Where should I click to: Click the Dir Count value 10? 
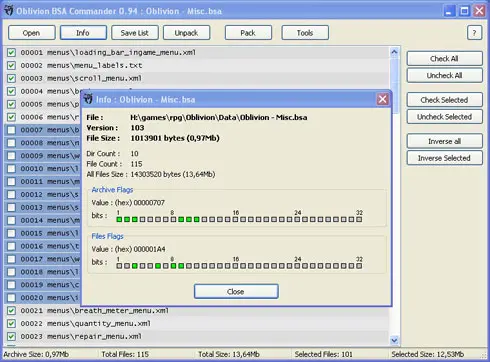[x=134, y=154]
